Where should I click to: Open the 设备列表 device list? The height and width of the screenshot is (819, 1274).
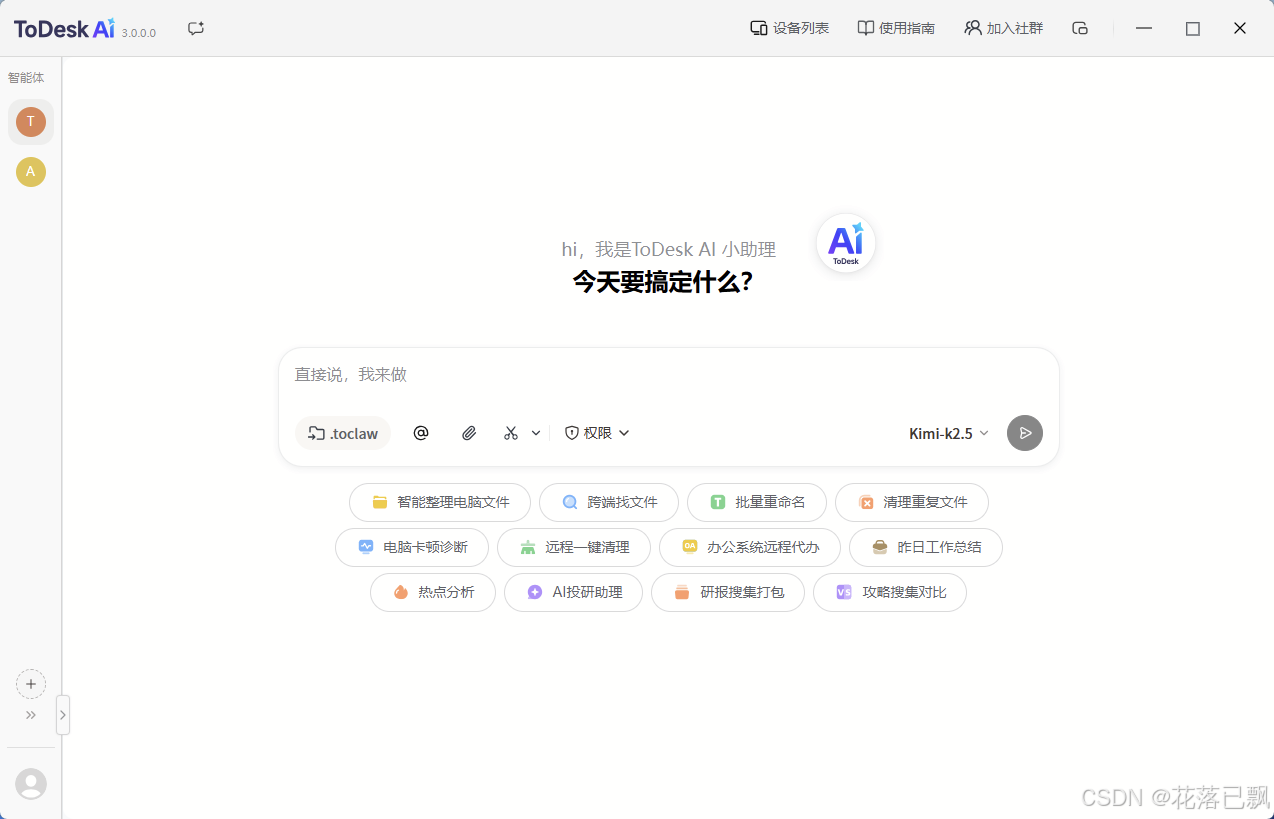coord(789,28)
